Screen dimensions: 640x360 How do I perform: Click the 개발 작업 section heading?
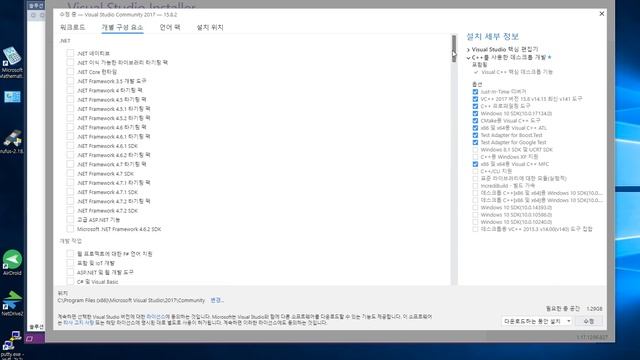[71, 241]
